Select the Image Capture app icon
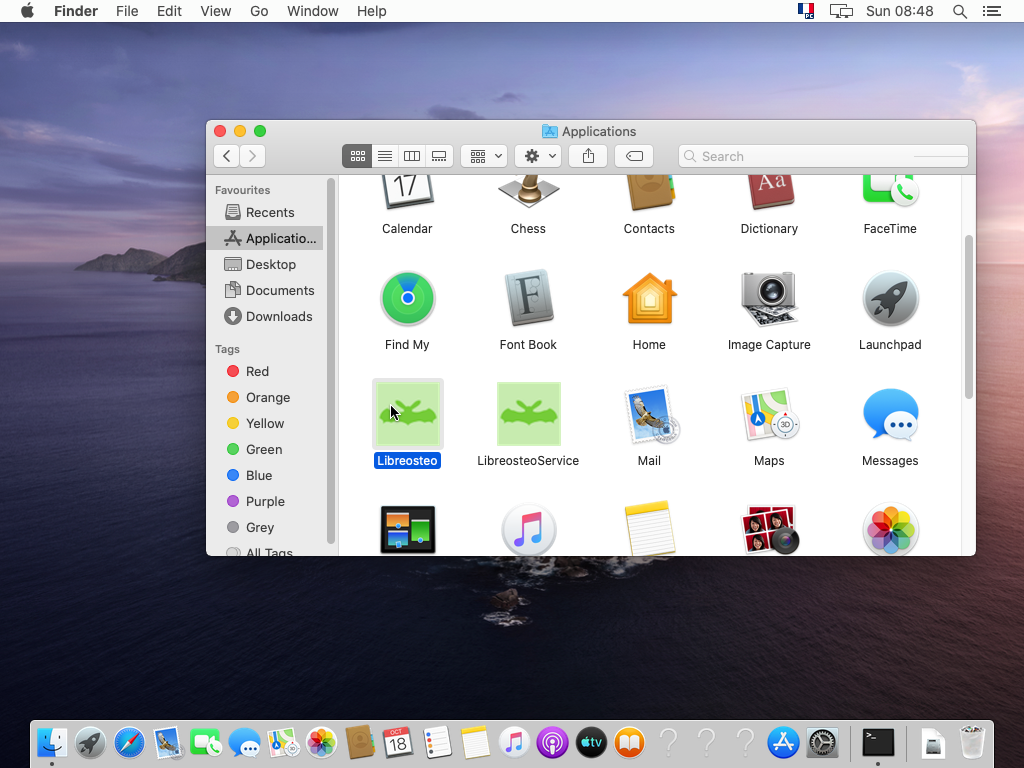Screen dimensions: 1024x768 [769, 298]
